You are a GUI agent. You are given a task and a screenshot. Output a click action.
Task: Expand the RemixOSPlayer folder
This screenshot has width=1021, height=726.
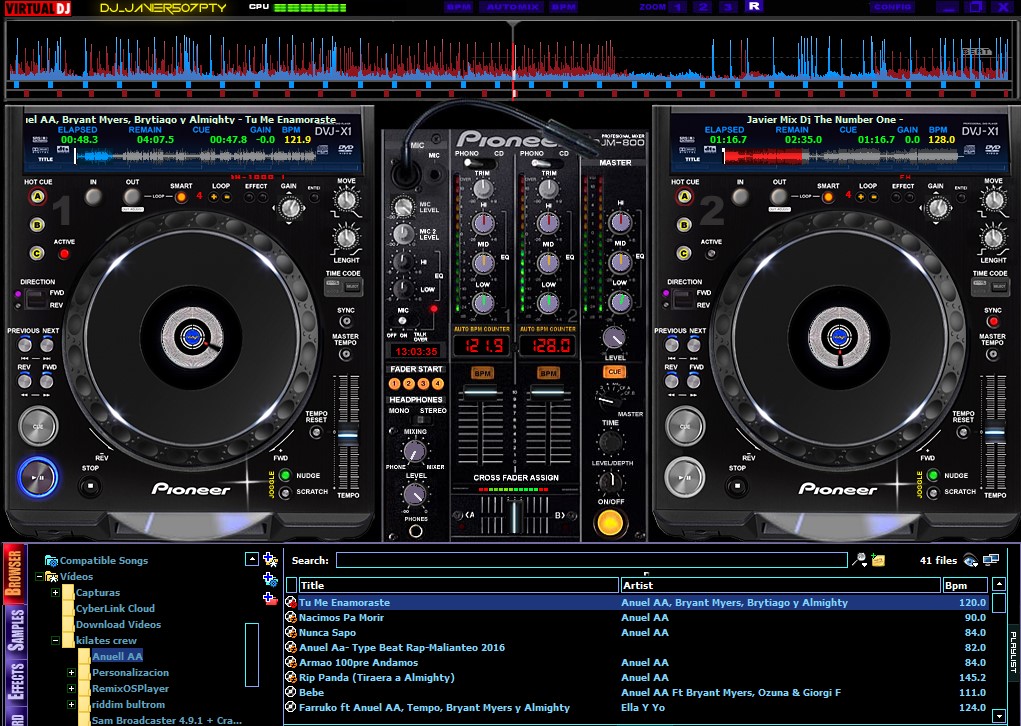pyautogui.click(x=71, y=689)
